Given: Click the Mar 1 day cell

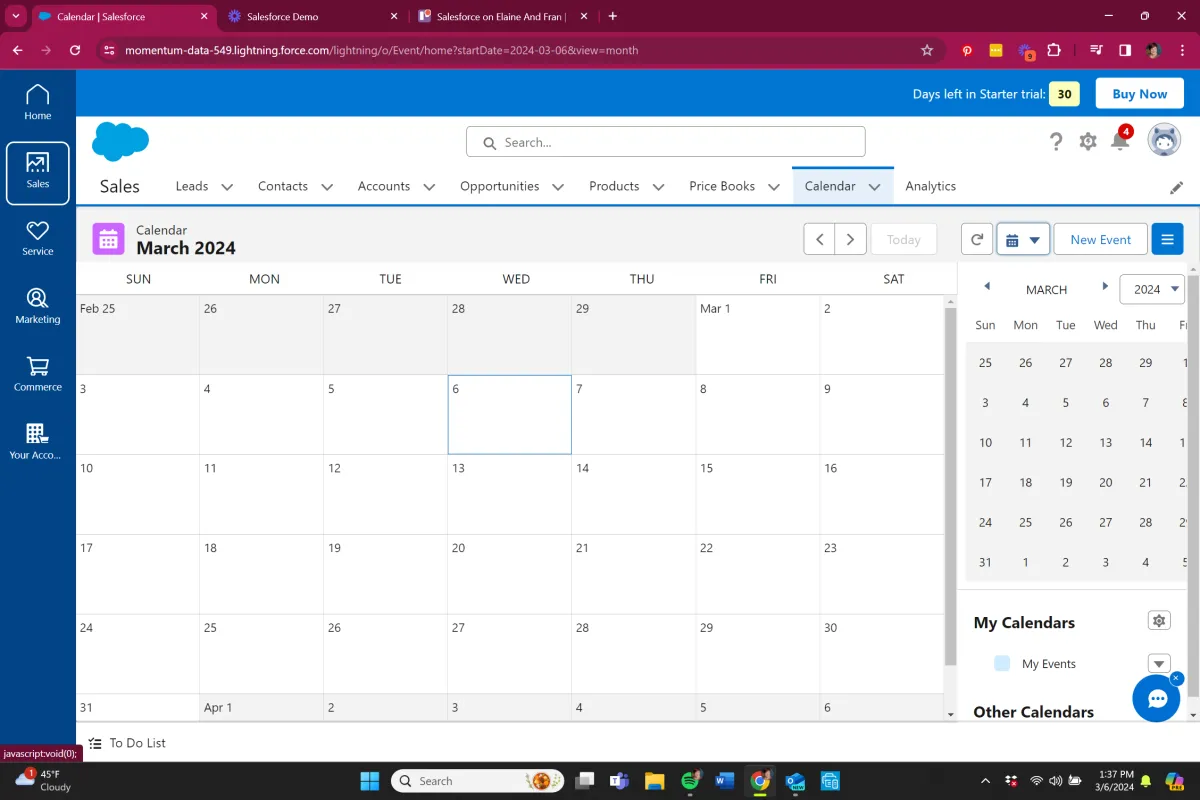Looking at the screenshot, I should pos(757,334).
